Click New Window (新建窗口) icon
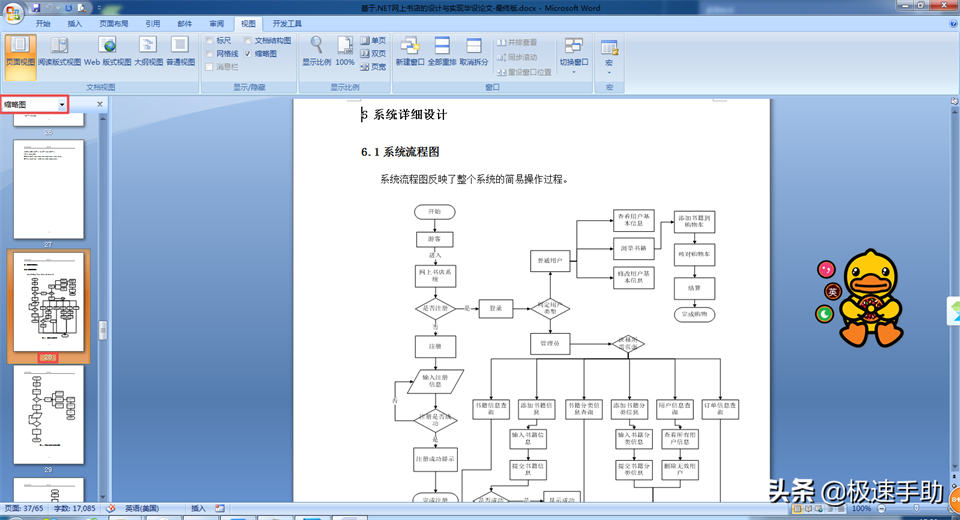This screenshot has width=960, height=520. click(410, 50)
